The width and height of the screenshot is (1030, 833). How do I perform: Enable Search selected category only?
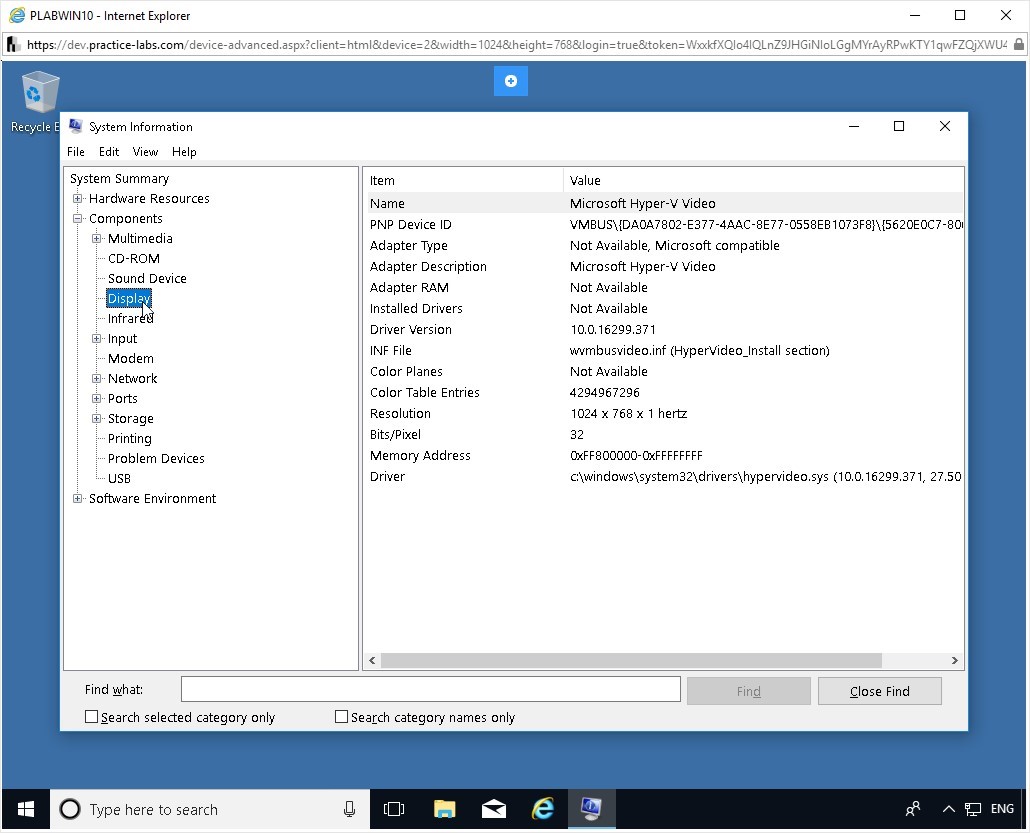pyautogui.click(x=91, y=717)
